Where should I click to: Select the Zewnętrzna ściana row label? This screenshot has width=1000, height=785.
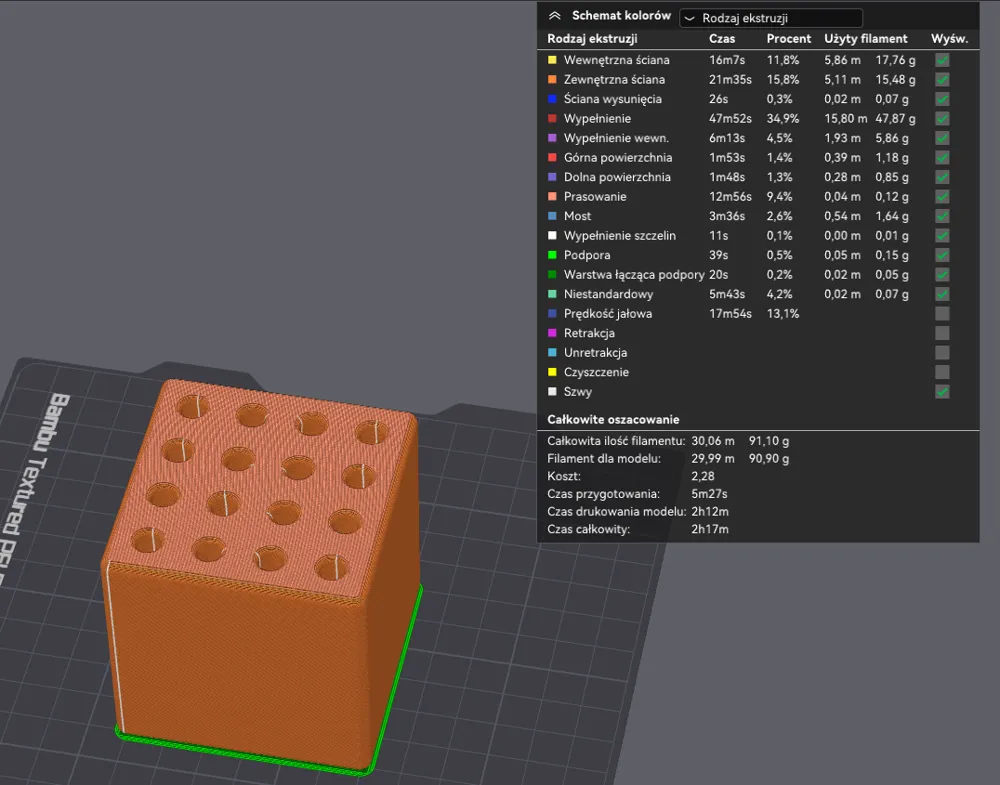(x=614, y=80)
